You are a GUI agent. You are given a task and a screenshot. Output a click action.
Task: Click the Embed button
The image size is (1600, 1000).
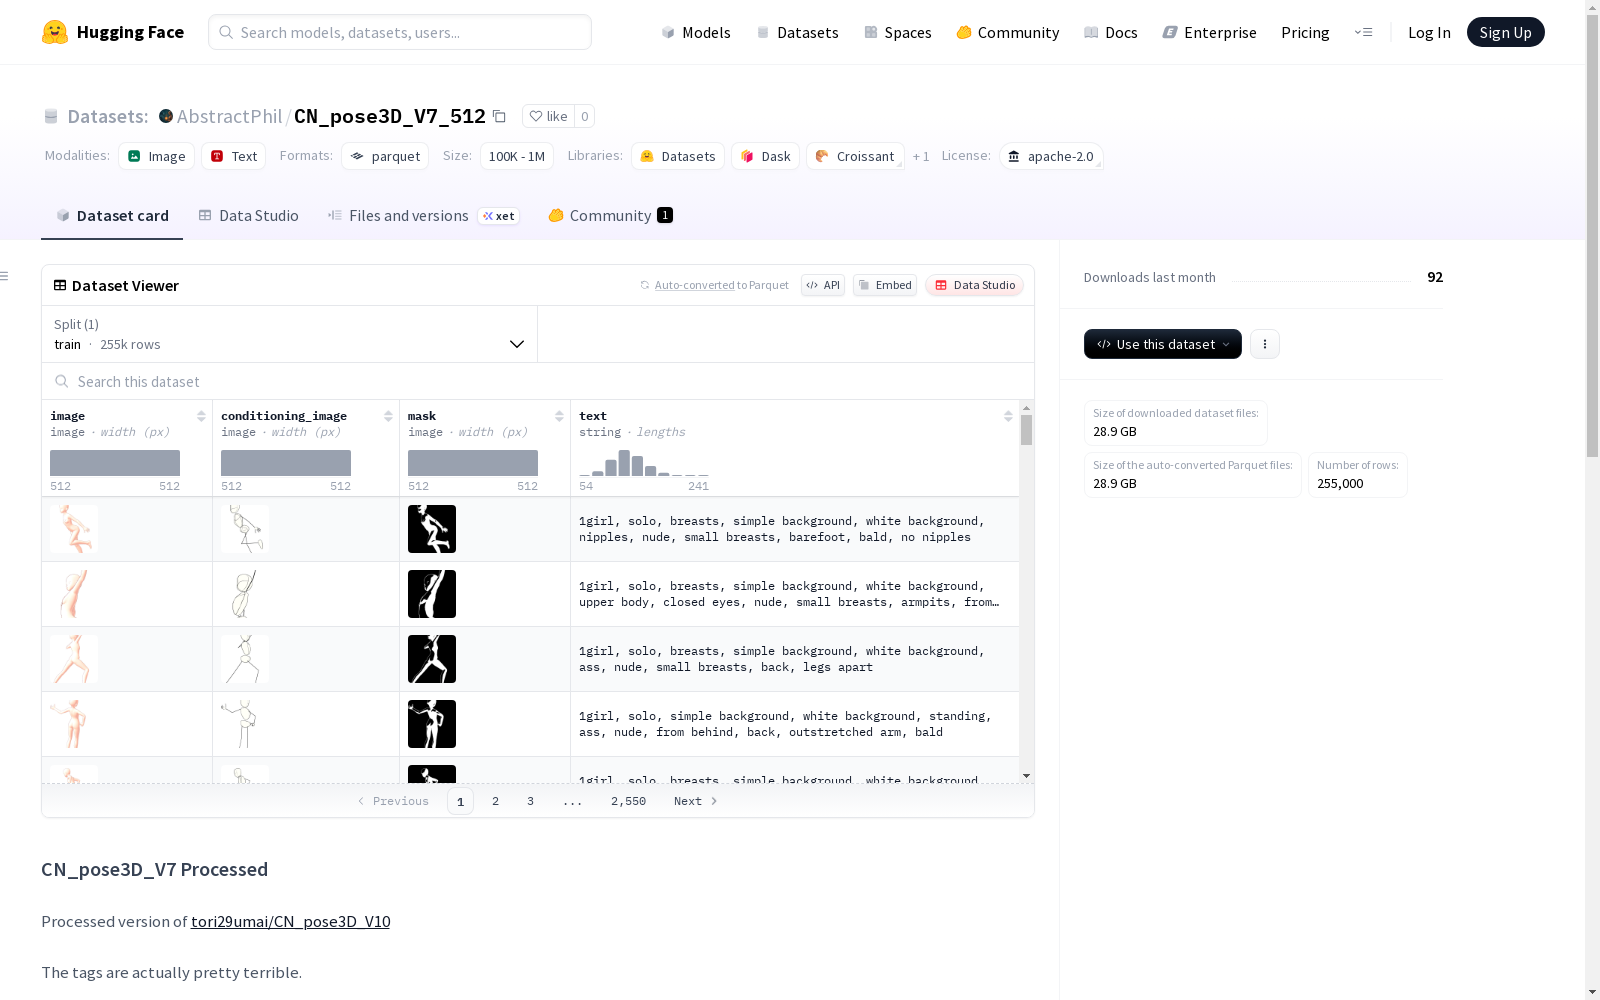pyautogui.click(x=885, y=285)
